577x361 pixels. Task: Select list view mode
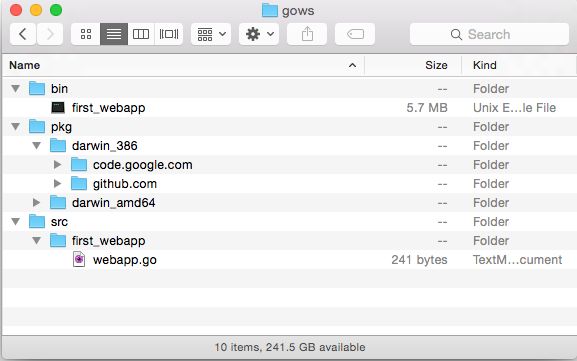[114, 34]
